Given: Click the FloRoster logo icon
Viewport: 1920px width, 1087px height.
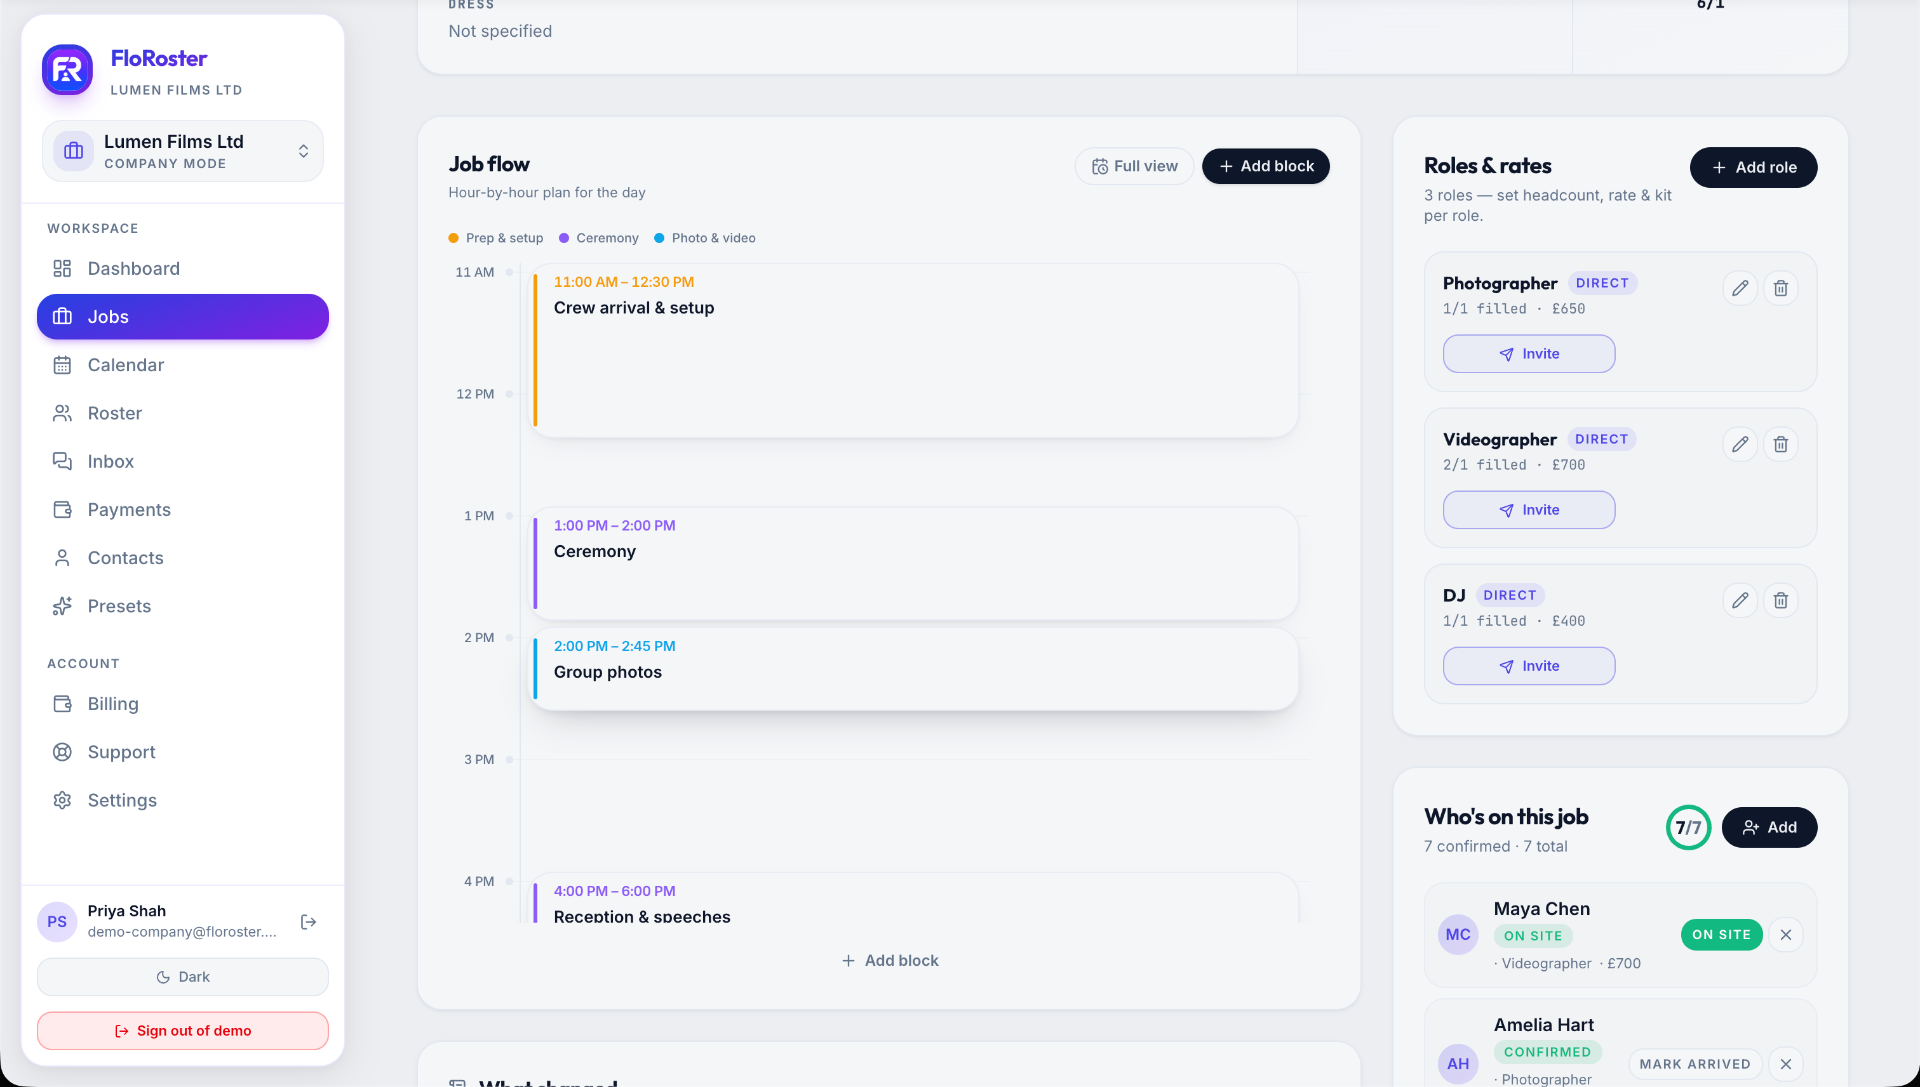Looking at the screenshot, I should 67,70.
